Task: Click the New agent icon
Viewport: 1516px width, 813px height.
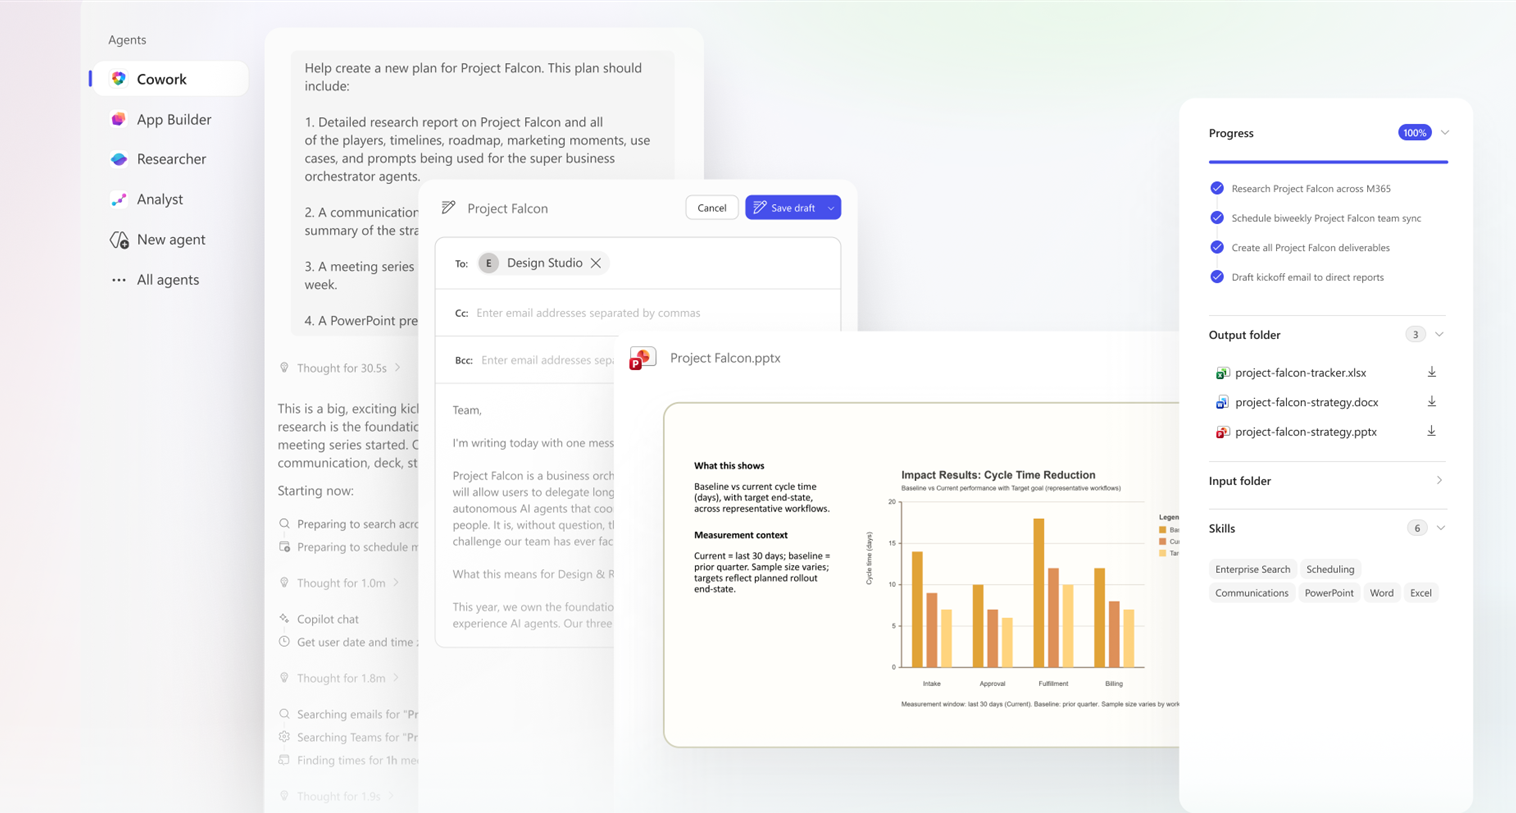Action: point(119,239)
